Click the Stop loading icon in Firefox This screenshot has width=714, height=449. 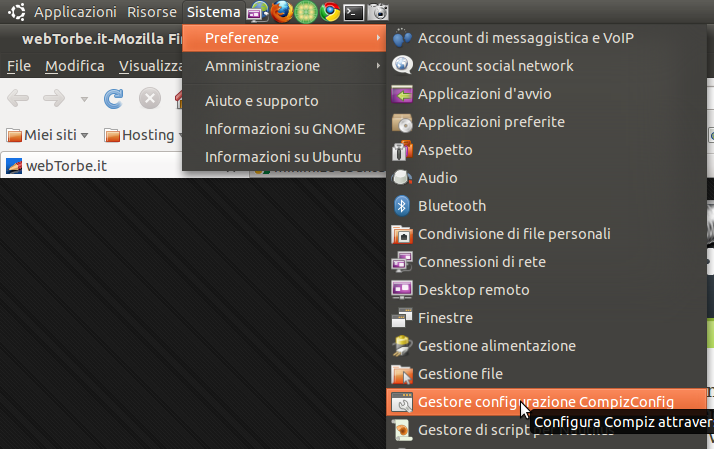click(150, 98)
